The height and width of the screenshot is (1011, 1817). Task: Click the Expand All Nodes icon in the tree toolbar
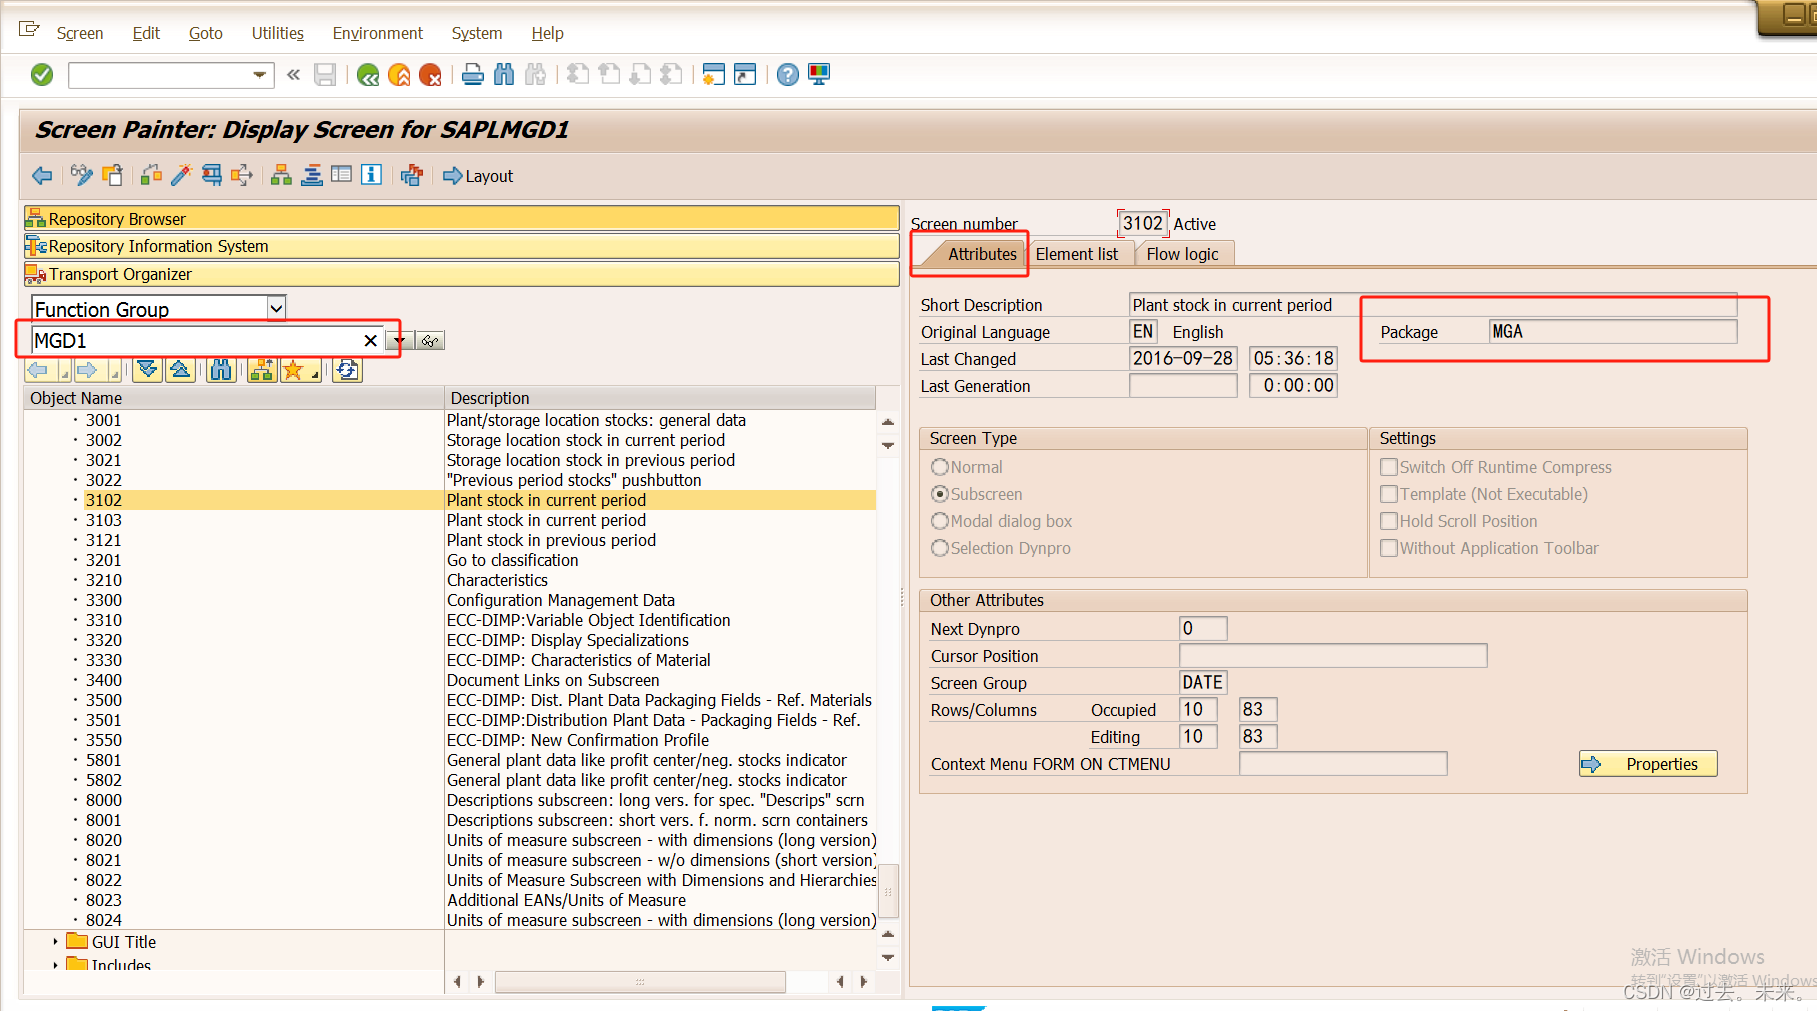tap(147, 370)
